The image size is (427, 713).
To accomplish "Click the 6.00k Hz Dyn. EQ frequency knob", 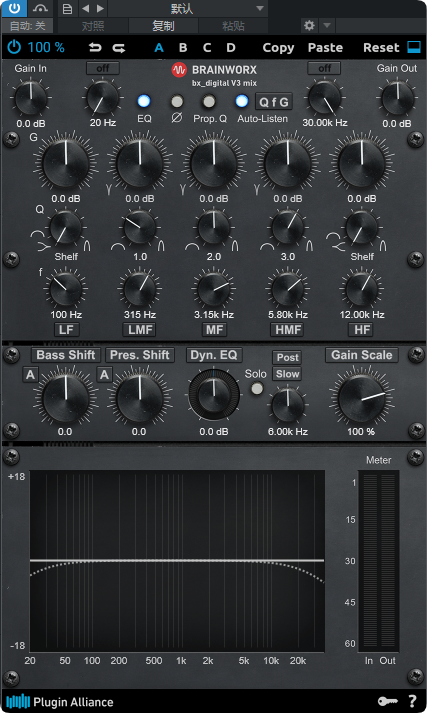I will (287, 404).
